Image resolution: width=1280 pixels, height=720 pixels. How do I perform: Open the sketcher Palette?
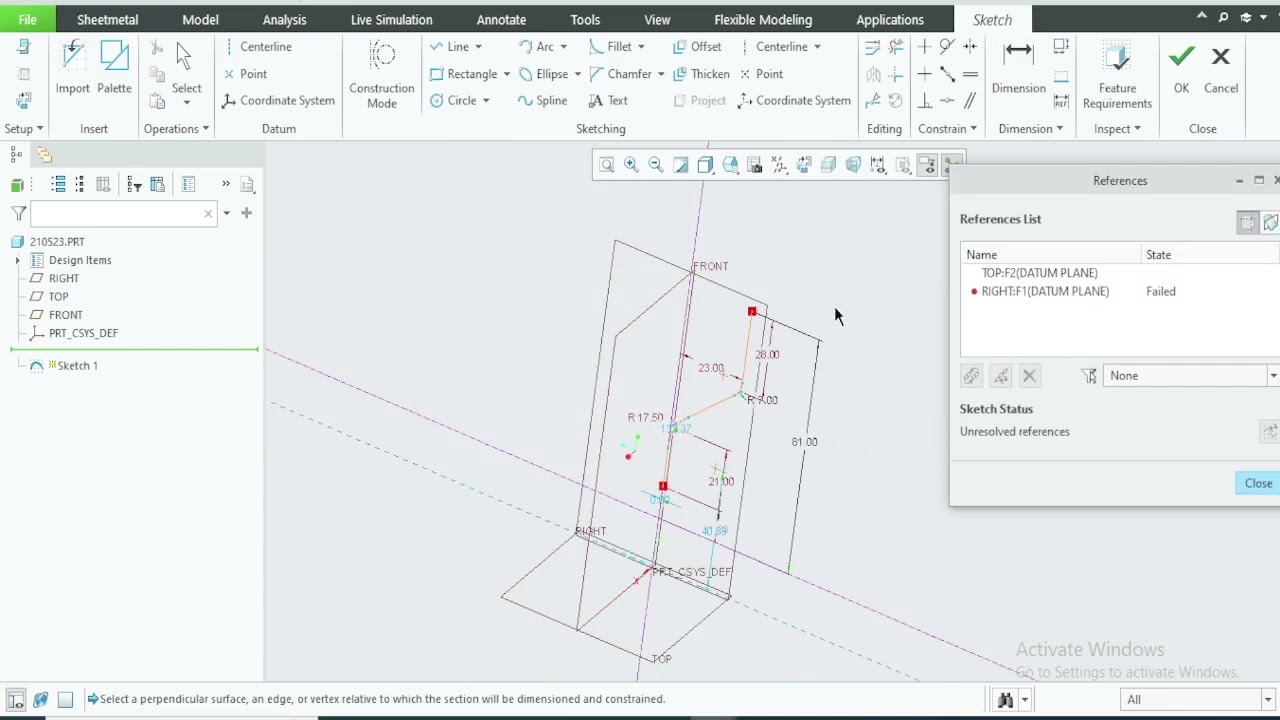tap(114, 69)
